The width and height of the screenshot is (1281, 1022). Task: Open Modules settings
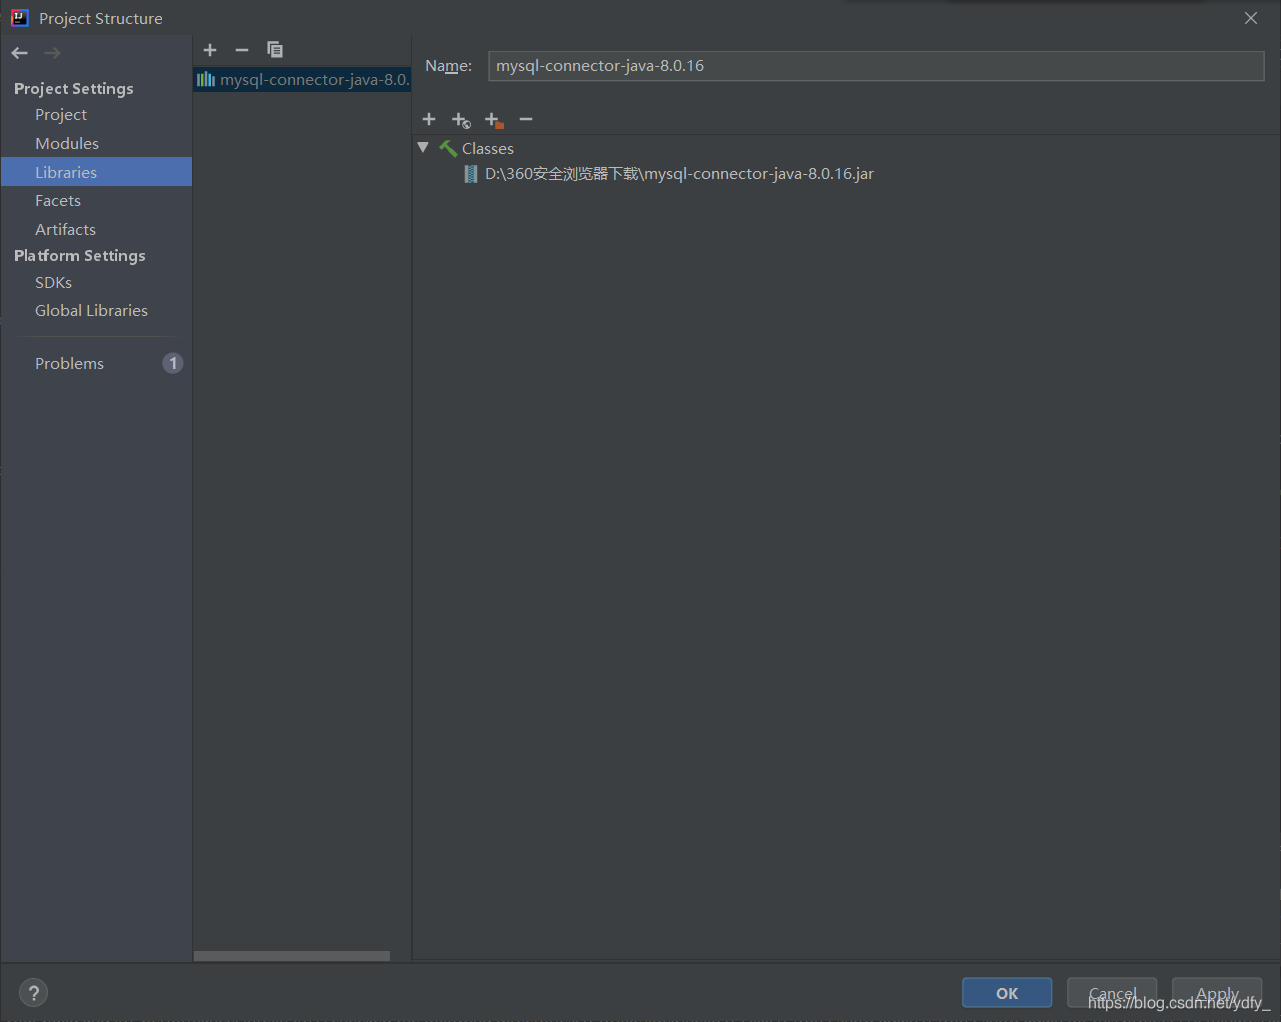[67, 144]
